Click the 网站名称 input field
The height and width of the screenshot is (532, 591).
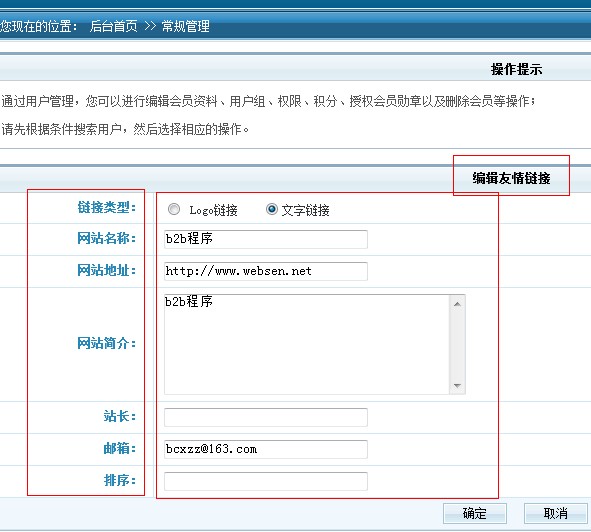pyautogui.click(x=266, y=239)
